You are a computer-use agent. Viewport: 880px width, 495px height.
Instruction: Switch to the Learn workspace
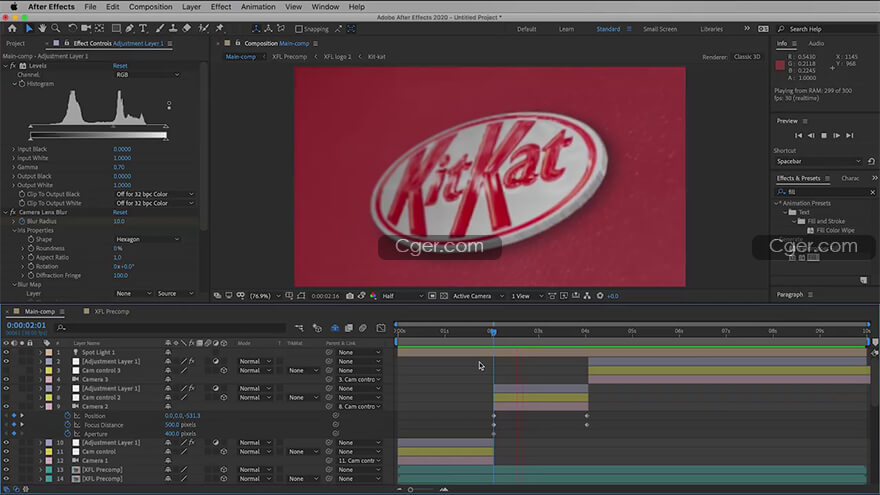(566, 29)
